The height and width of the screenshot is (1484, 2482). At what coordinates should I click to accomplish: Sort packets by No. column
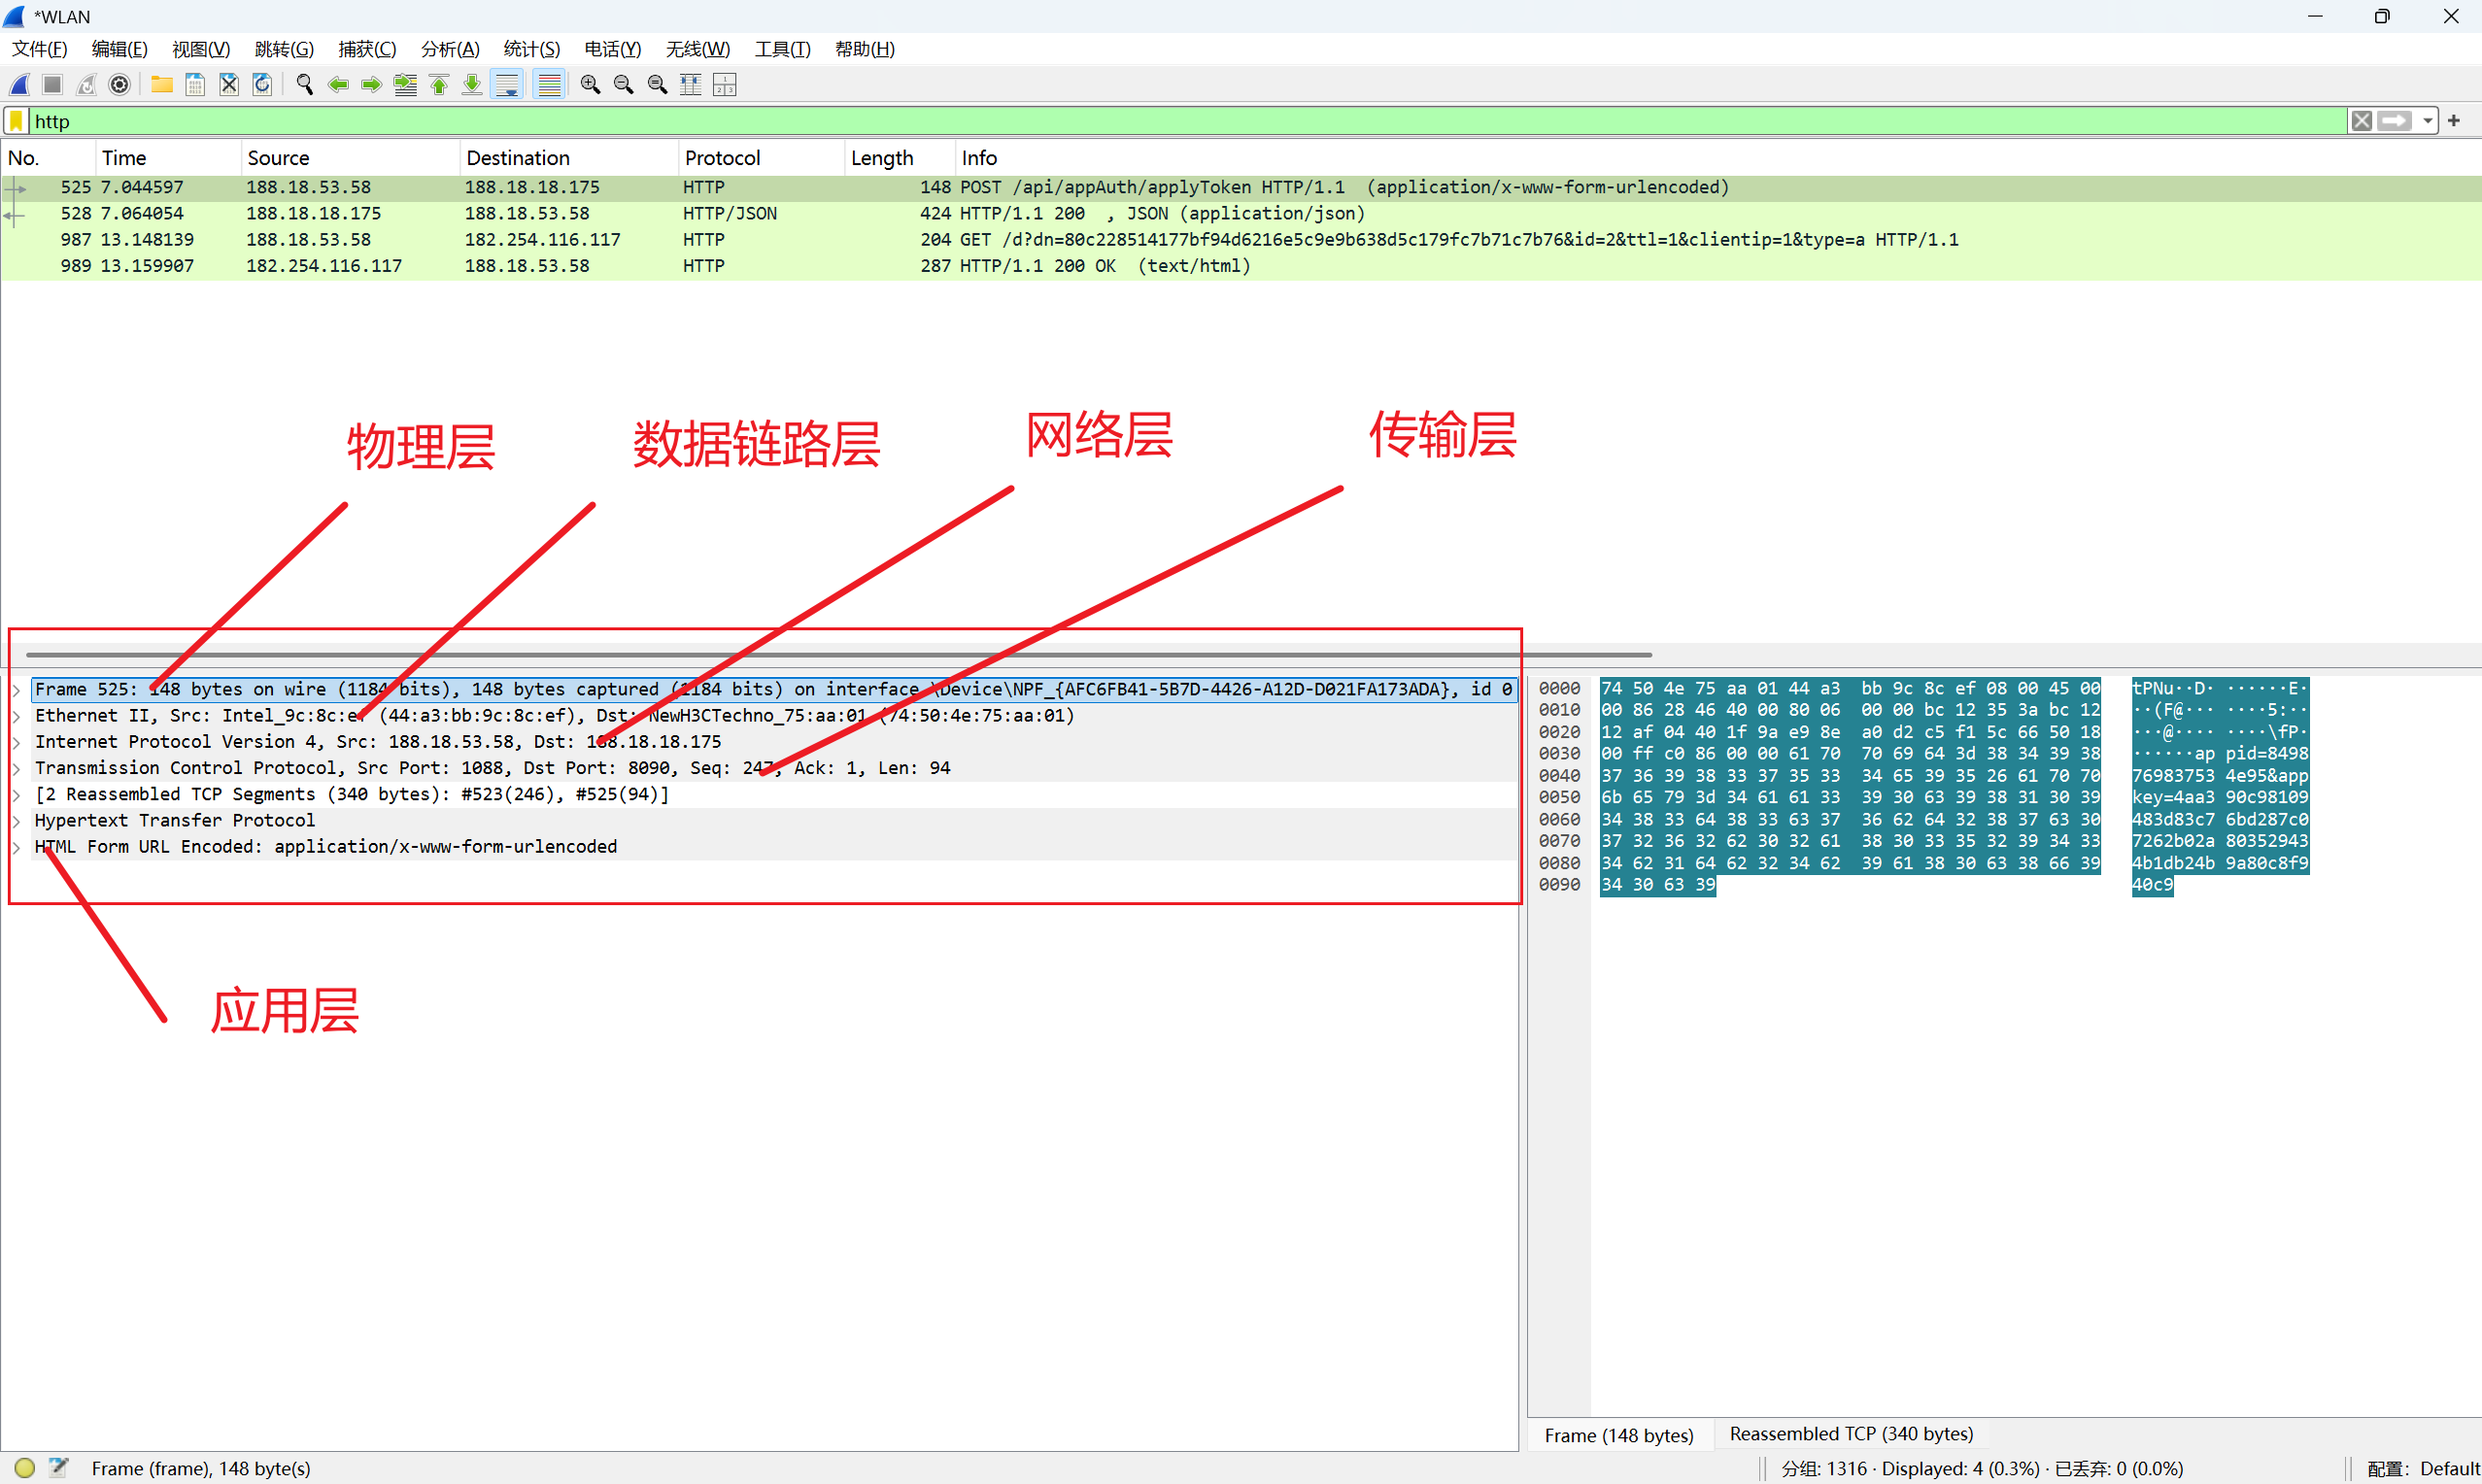pos(48,158)
